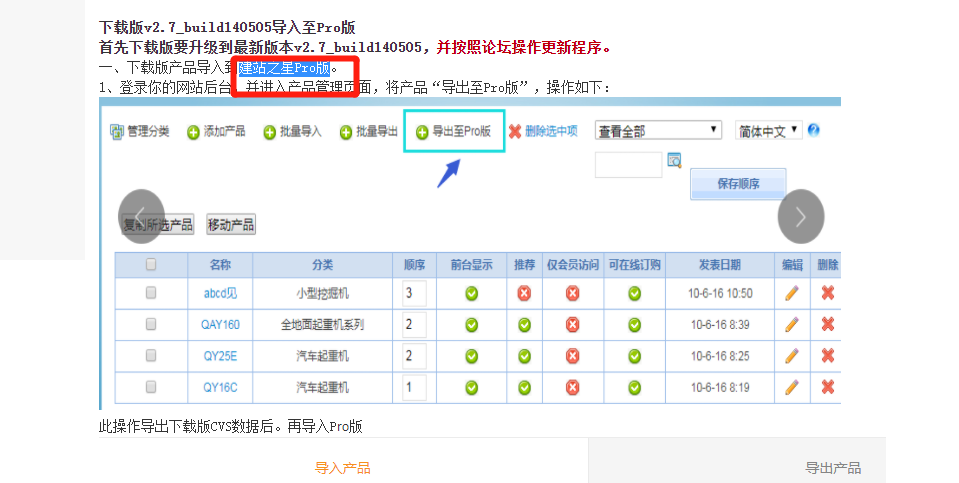Viewport: 959px width, 483px height.
Task: Click the 可在线订购 status icon for QAY160
Action: tap(635, 325)
